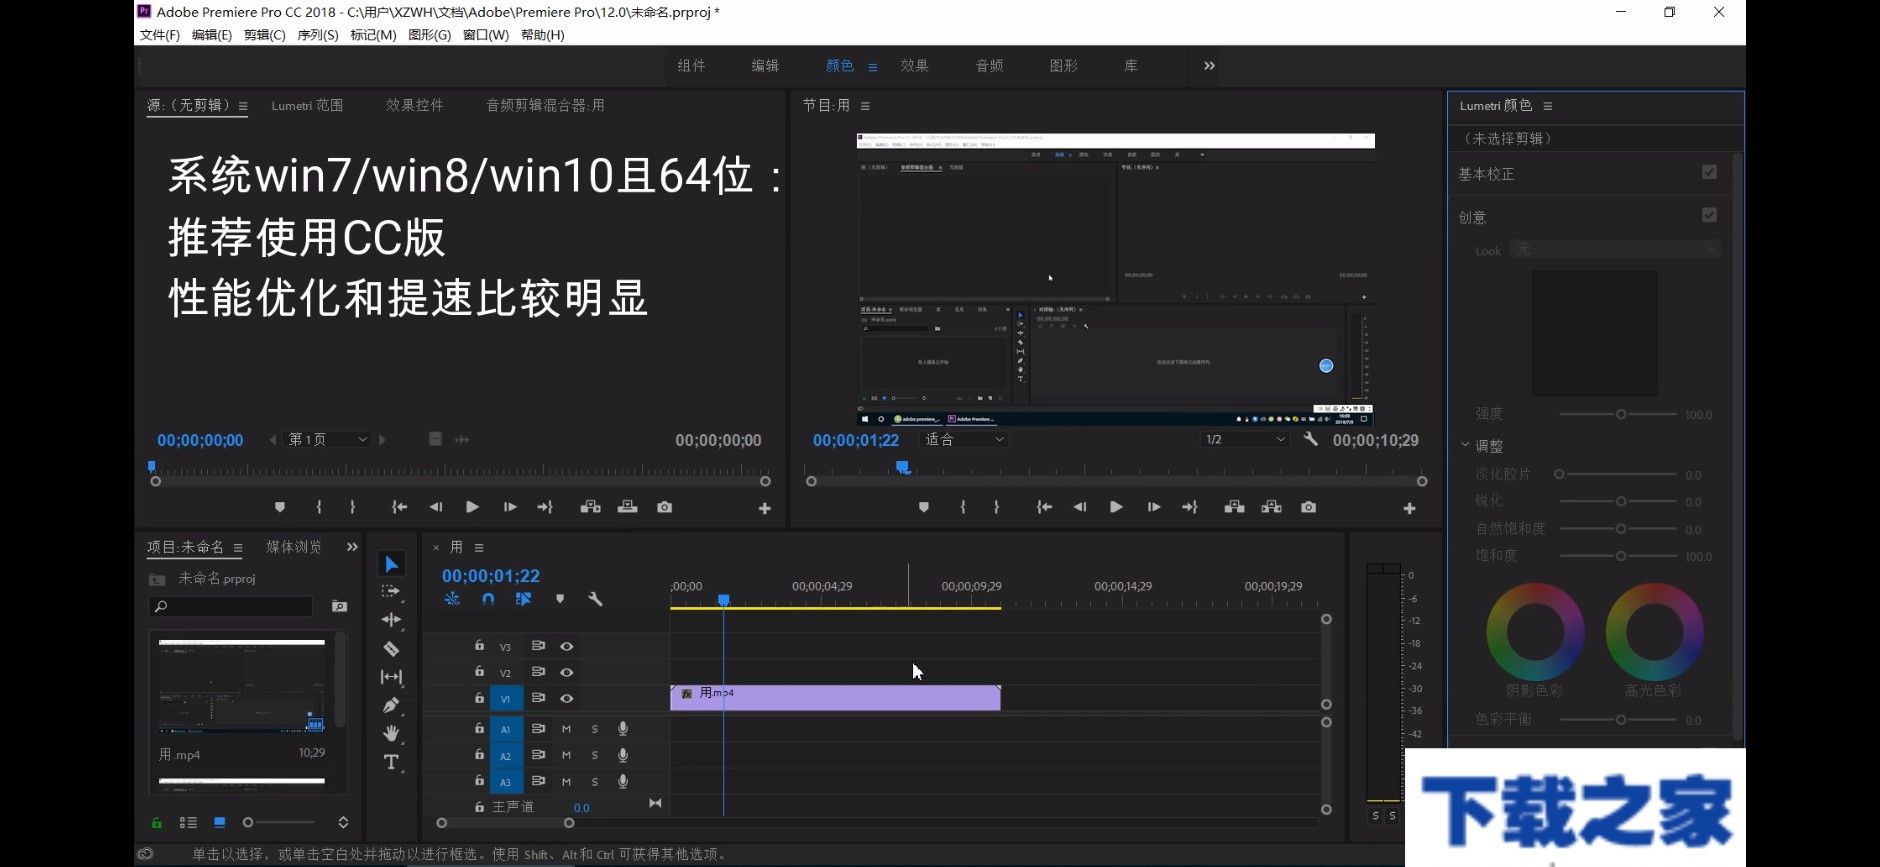This screenshot has height=867, width=1880.
Task: Expand hidden project panel tabs
Action: tap(352, 547)
